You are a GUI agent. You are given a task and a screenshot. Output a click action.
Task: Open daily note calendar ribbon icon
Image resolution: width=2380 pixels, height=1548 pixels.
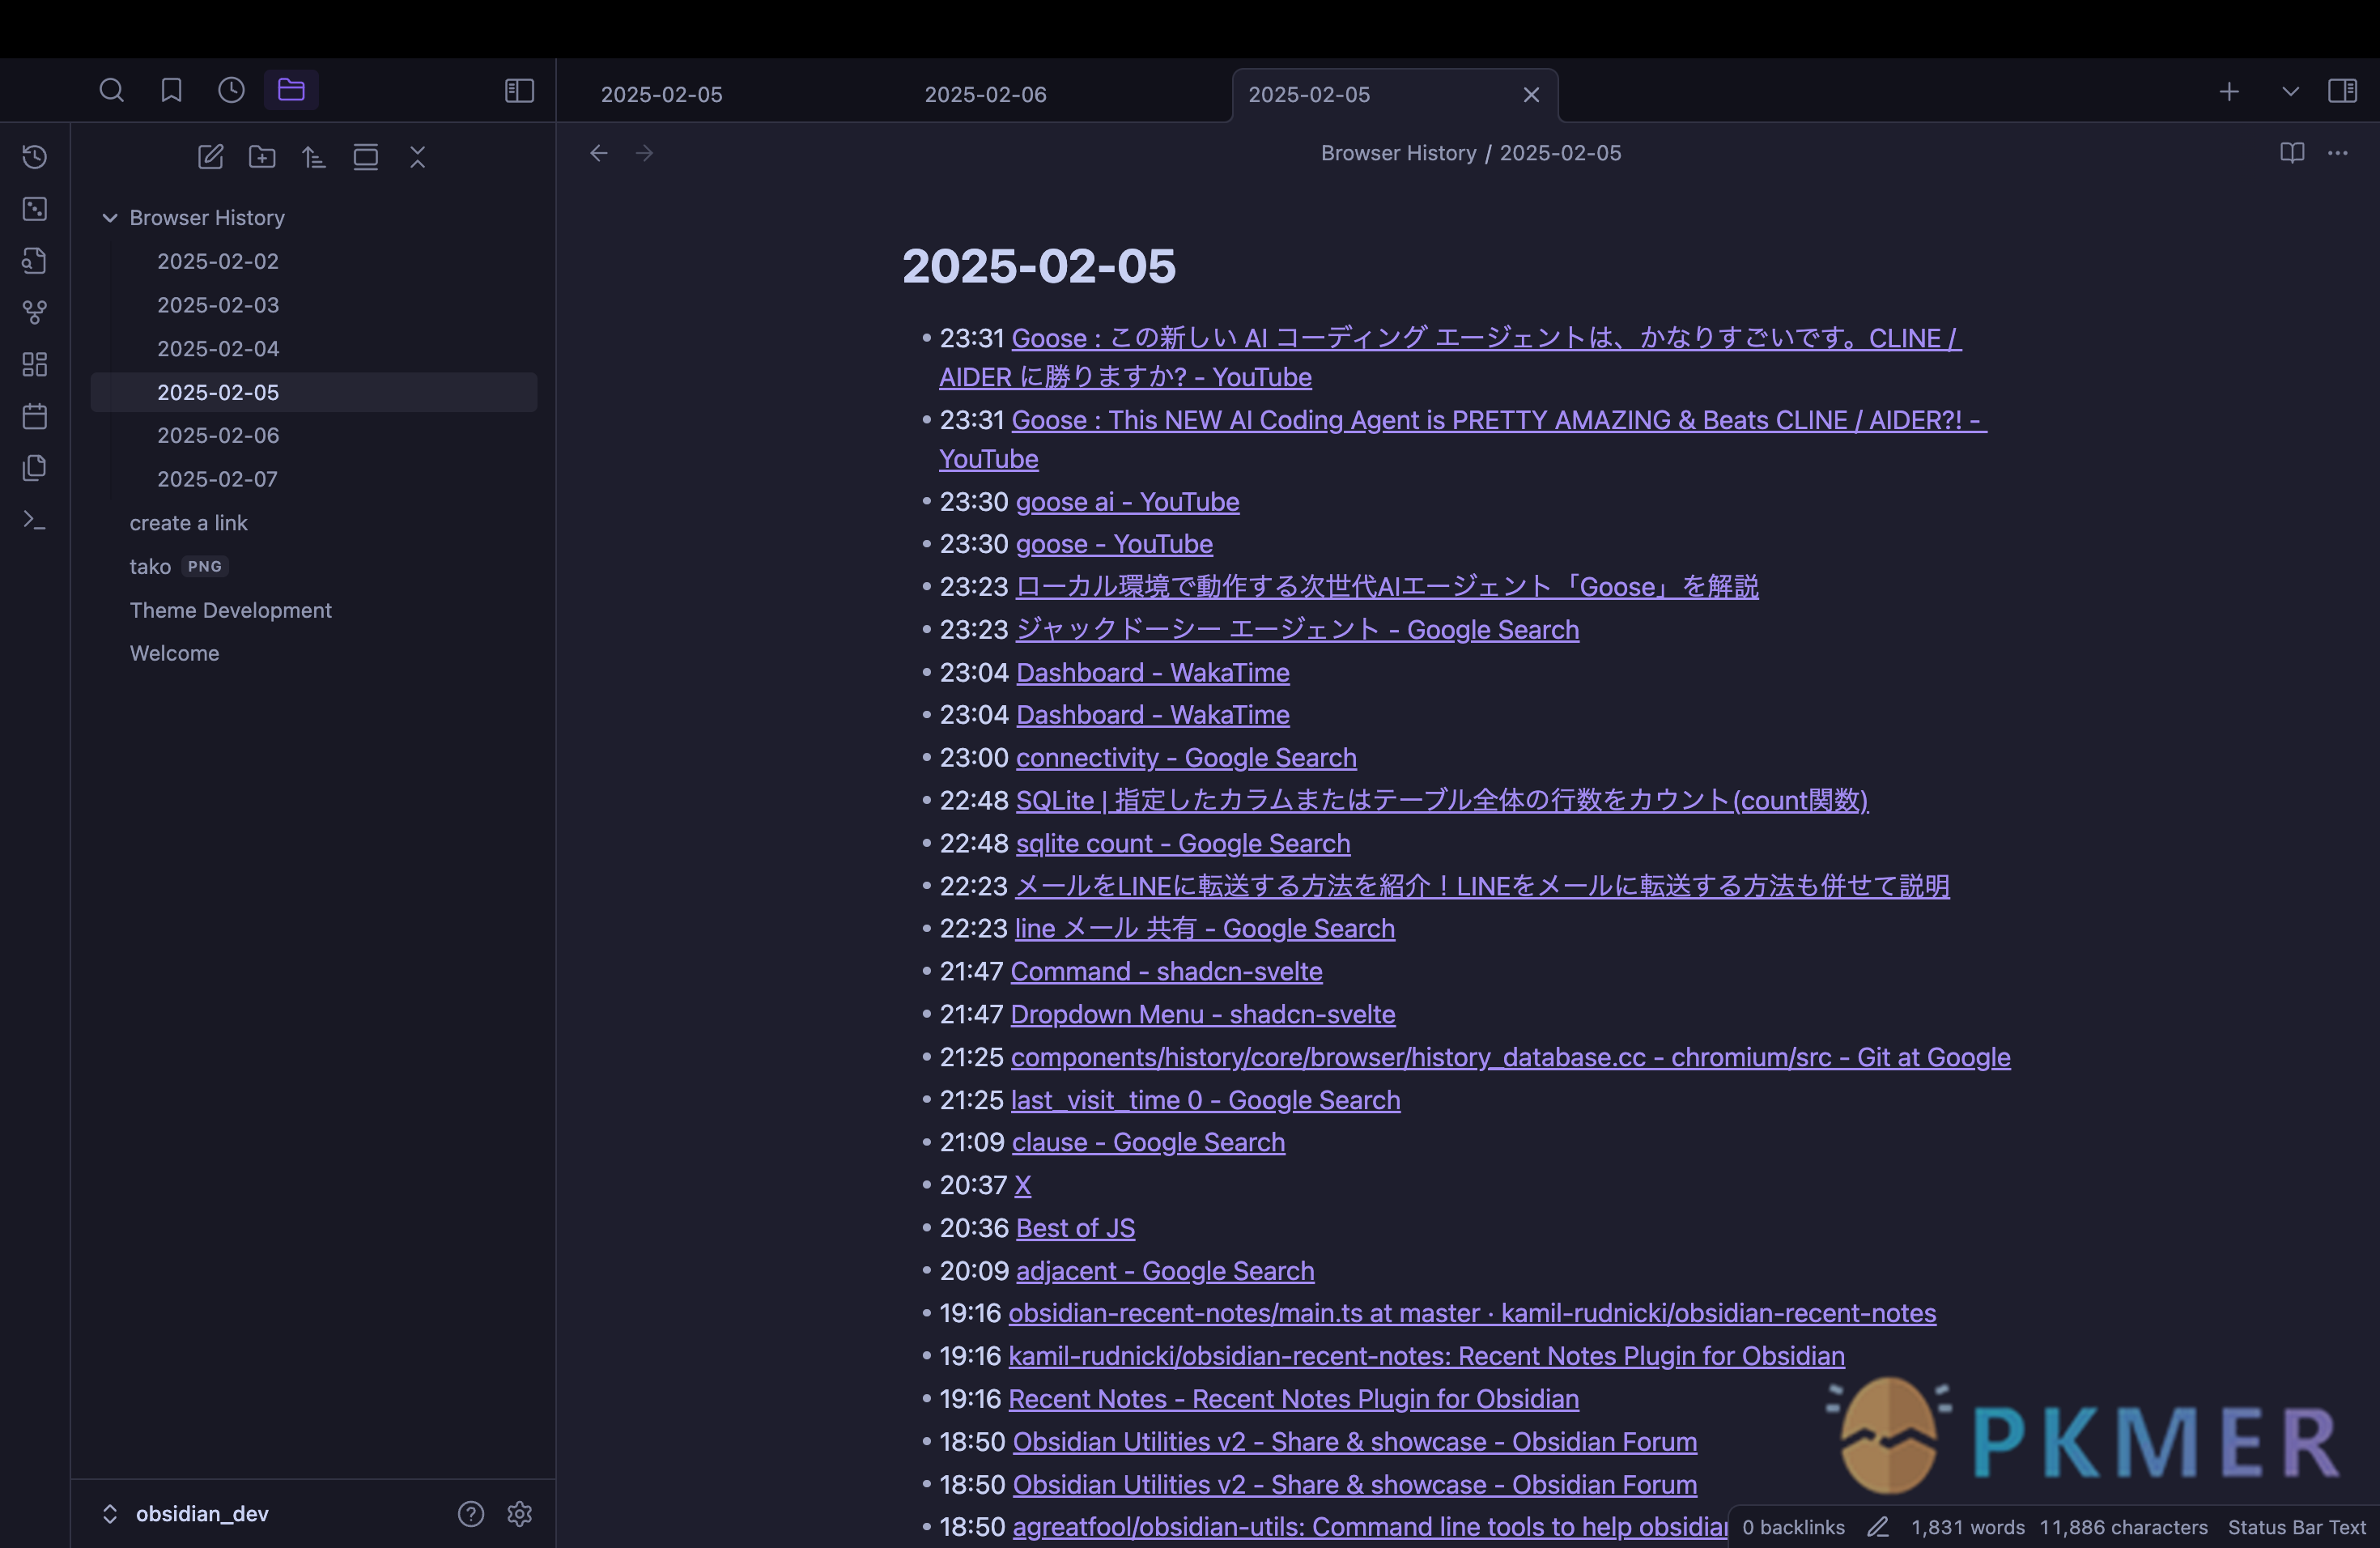35,416
